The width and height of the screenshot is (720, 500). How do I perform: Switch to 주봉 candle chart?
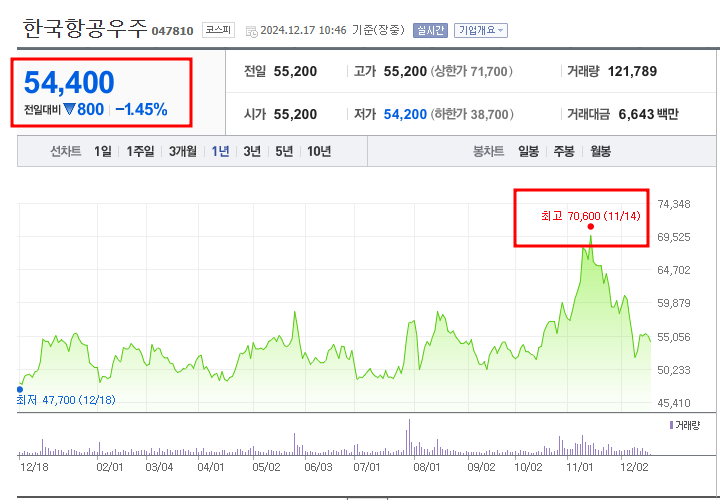pyautogui.click(x=564, y=151)
